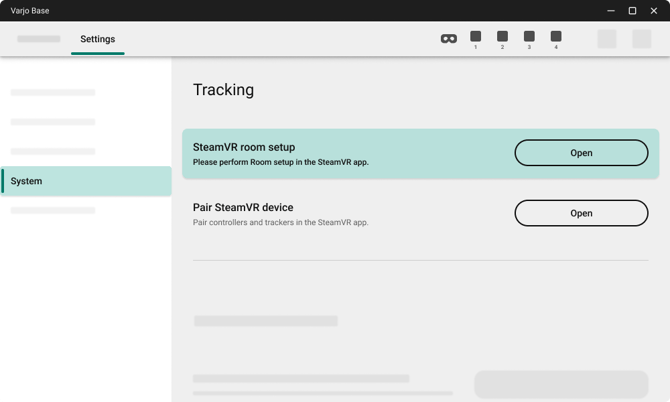
Task: Click the gray placeholder button at bottom right
Action: (x=561, y=384)
